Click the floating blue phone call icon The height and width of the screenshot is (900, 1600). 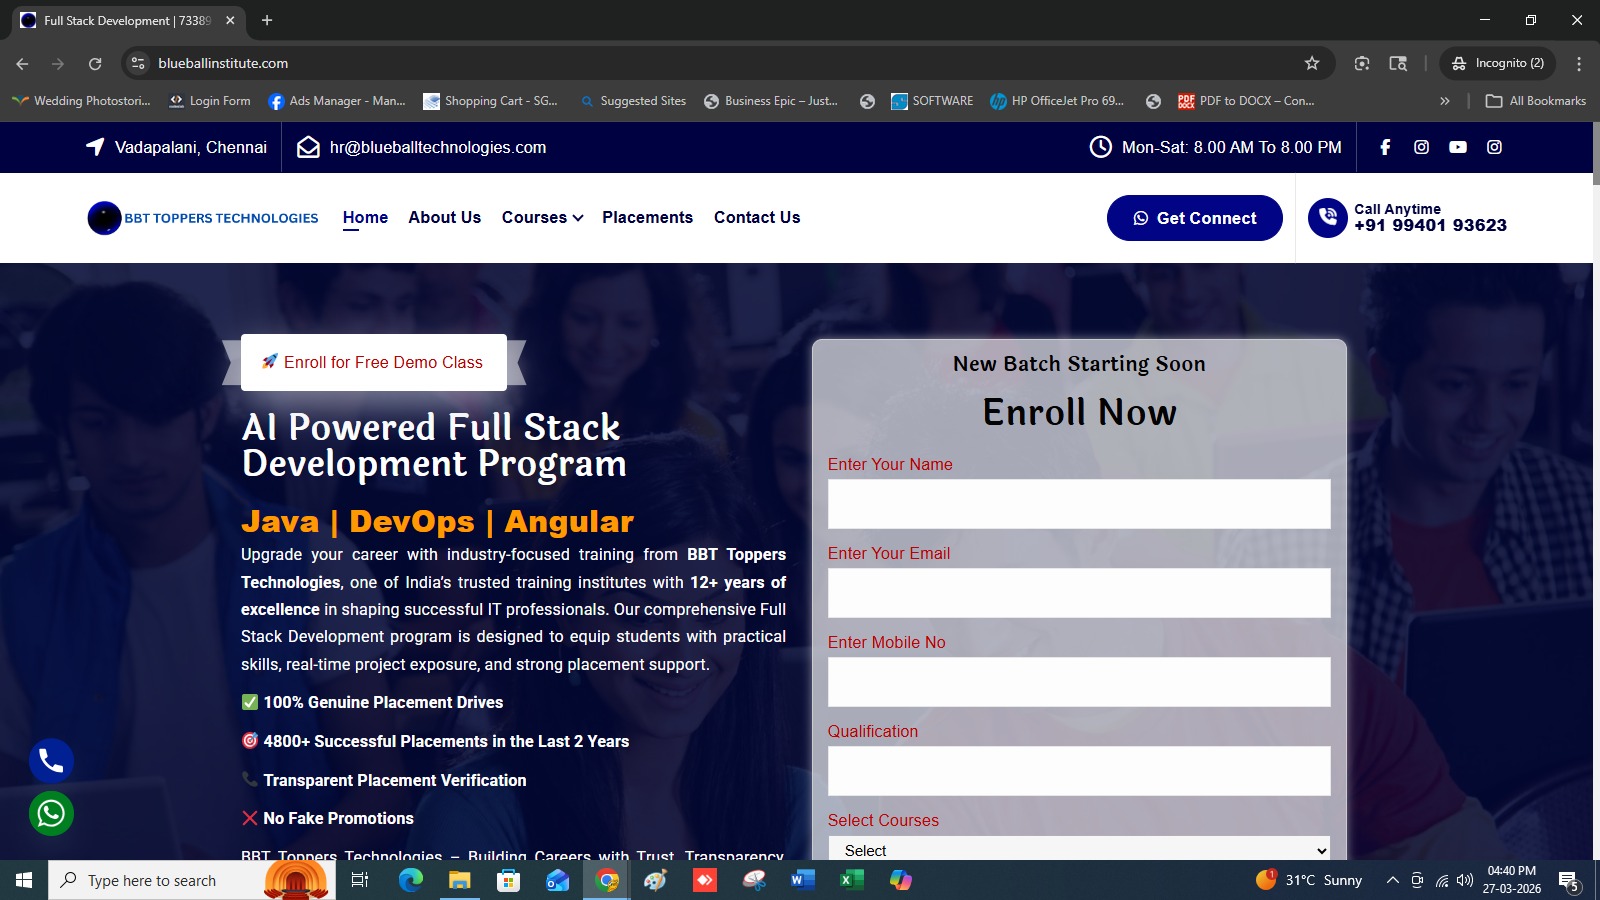[51, 761]
